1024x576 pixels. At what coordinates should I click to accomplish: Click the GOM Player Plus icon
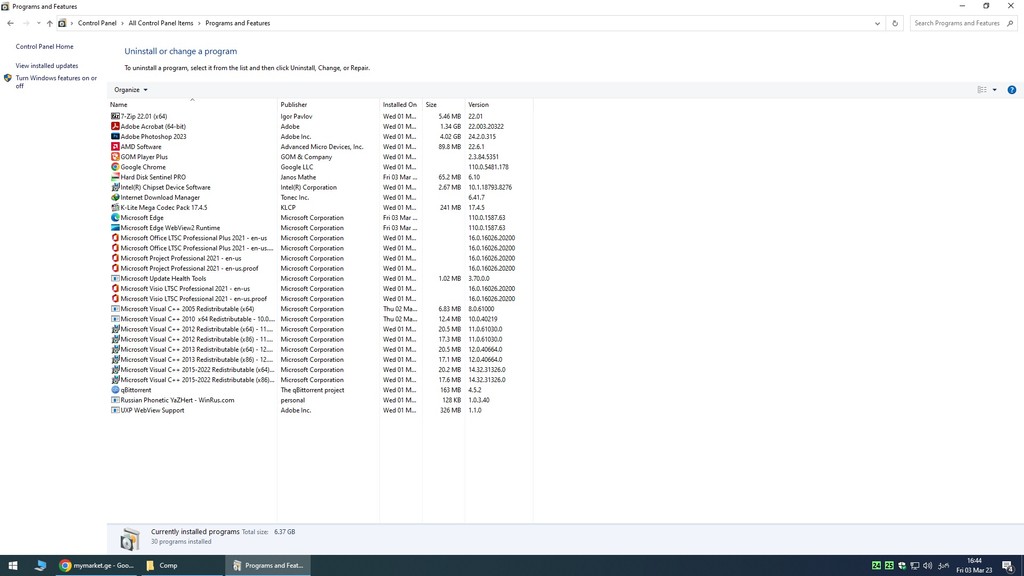click(115, 157)
